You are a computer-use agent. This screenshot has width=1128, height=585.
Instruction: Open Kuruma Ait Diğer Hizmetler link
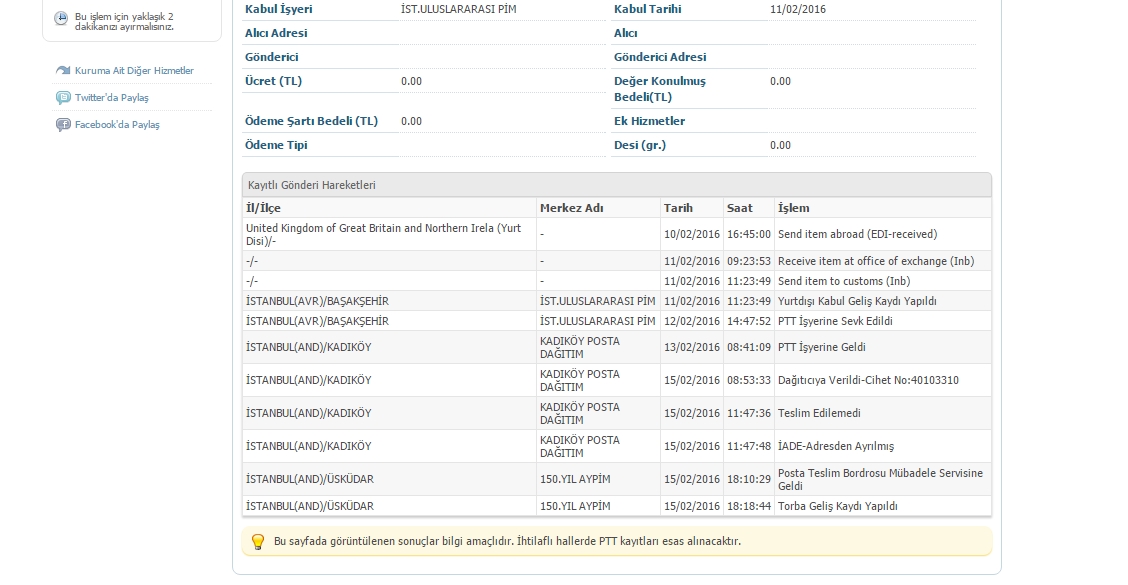(x=134, y=71)
